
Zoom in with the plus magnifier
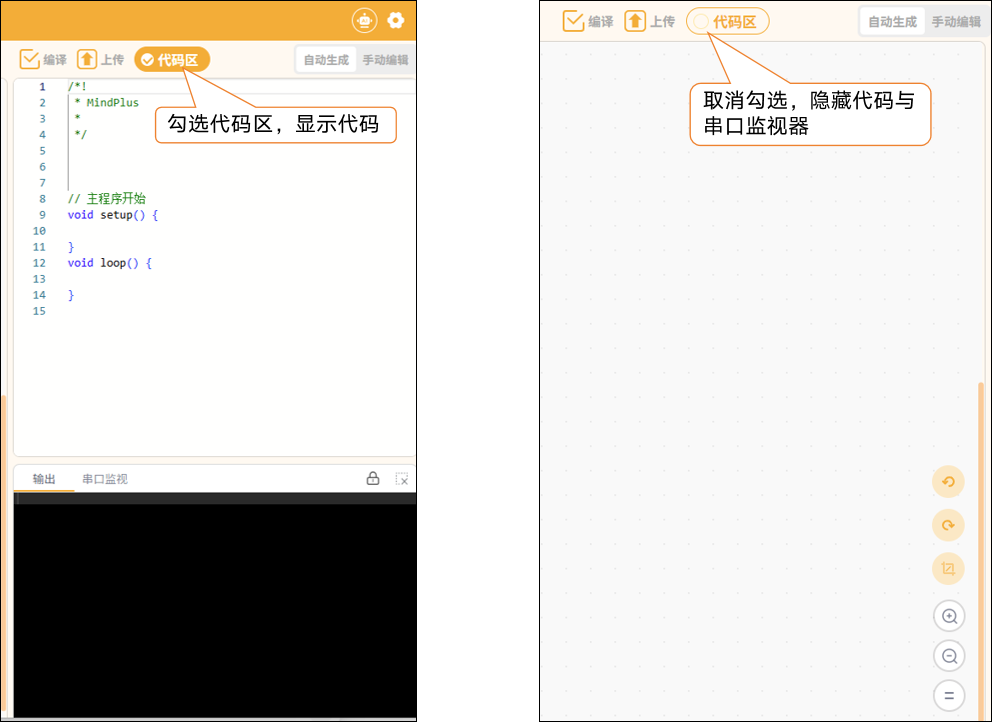click(x=949, y=616)
